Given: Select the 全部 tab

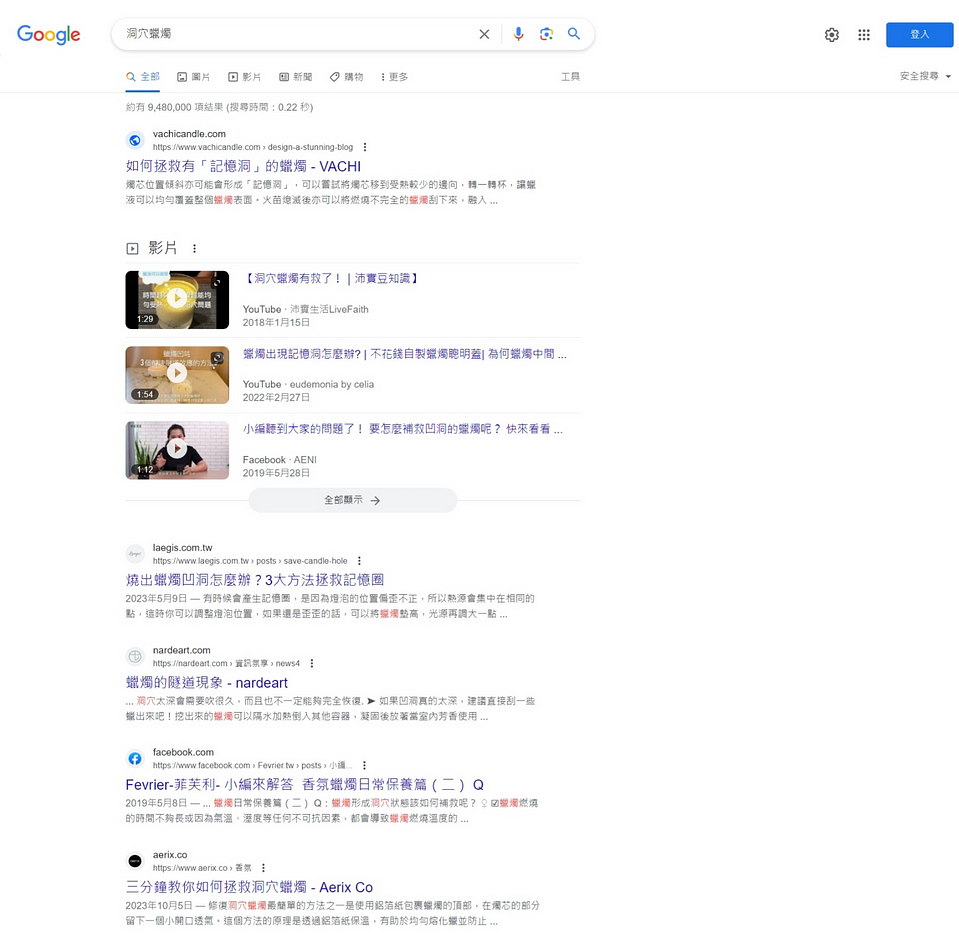Looking at the screenshot, I should coord(143,77).
